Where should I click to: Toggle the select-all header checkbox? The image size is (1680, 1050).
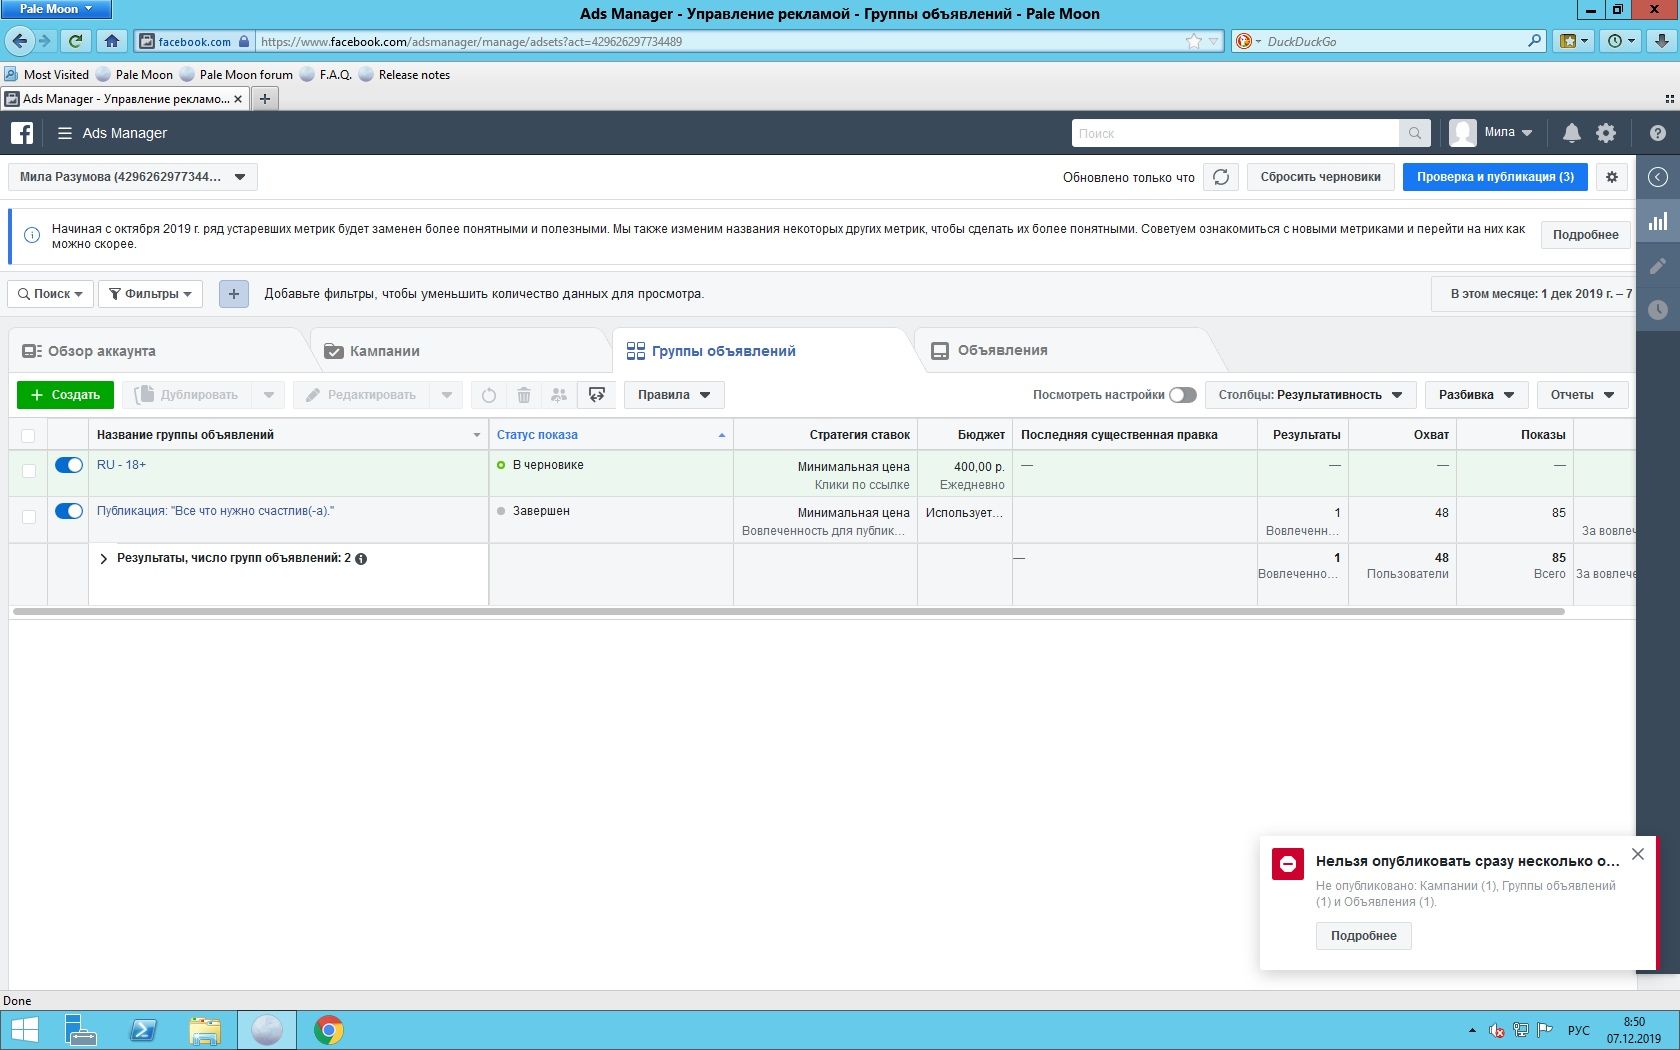point(28,436)
